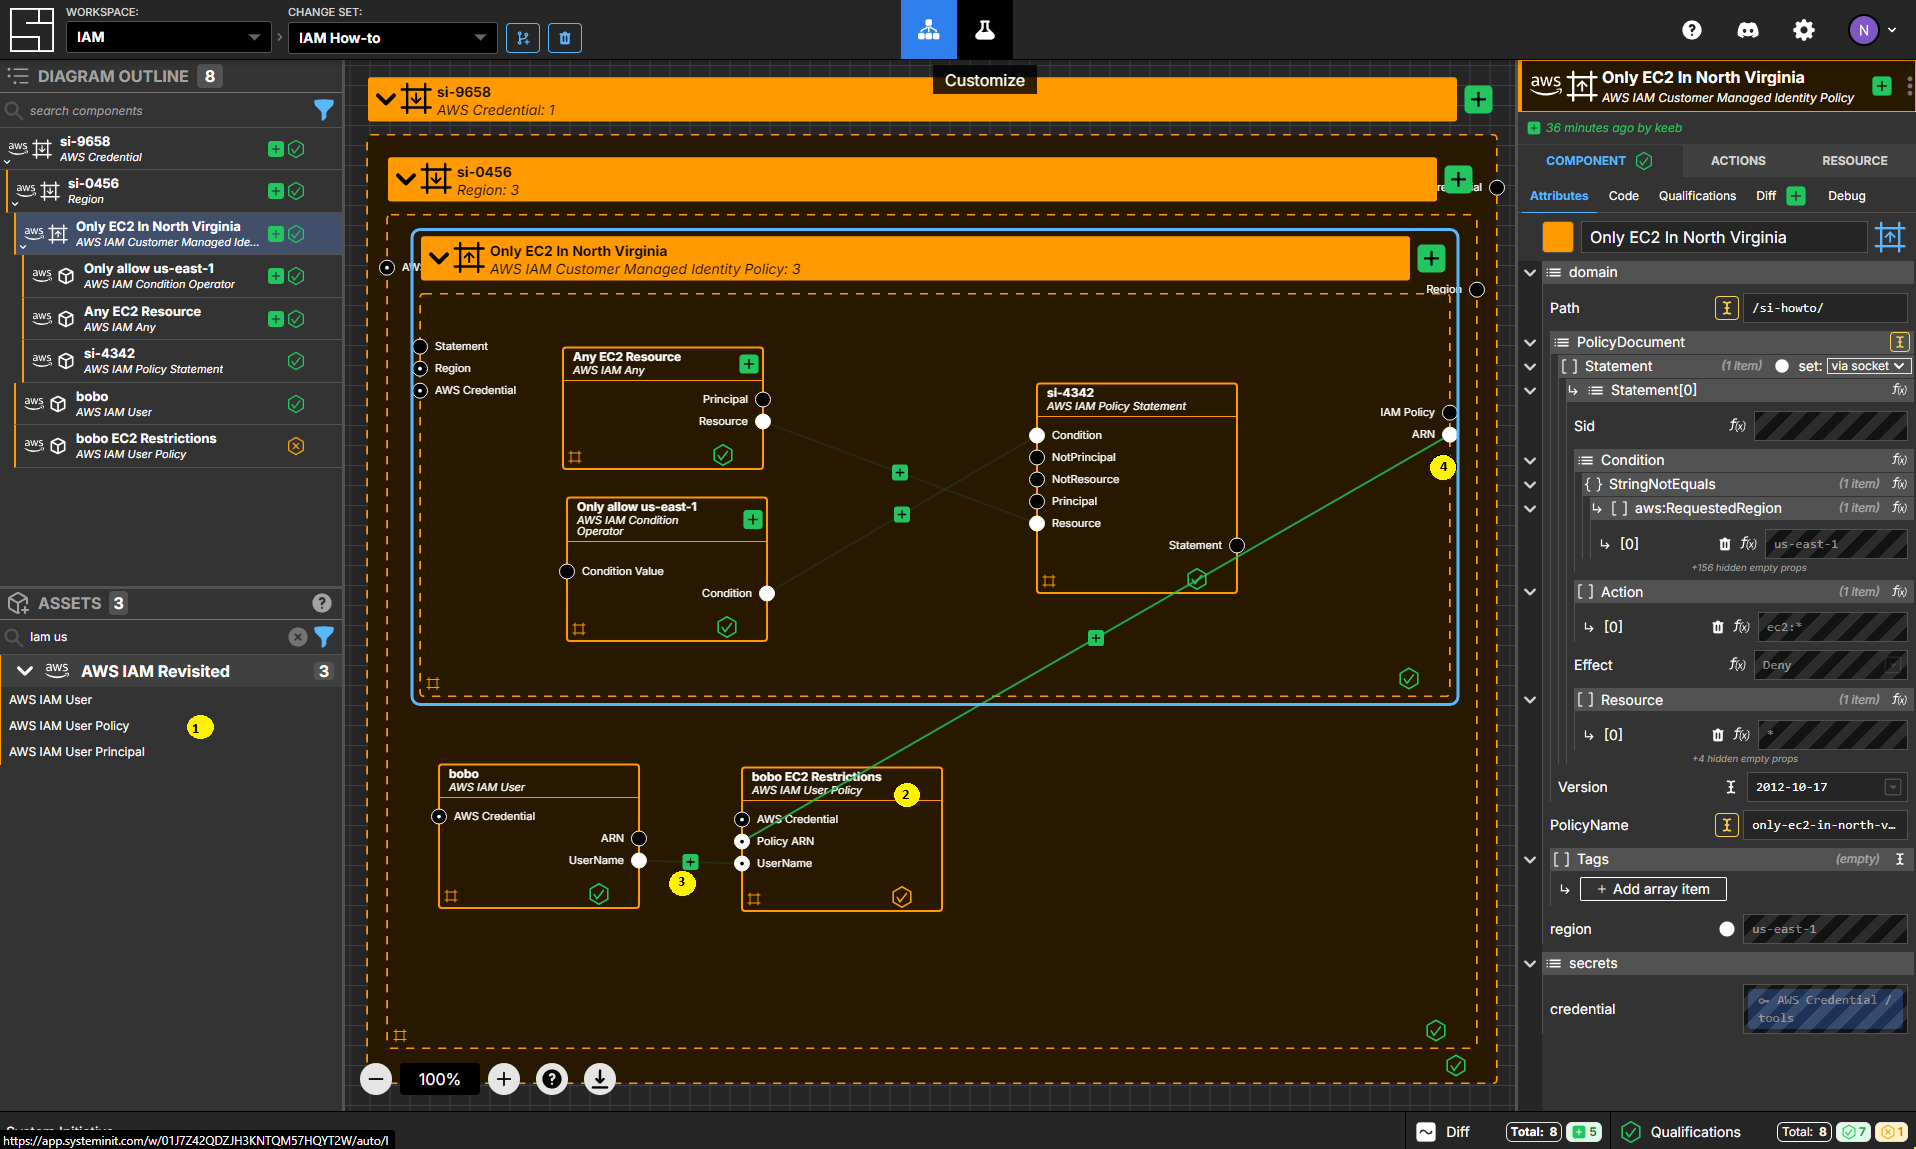Open the assets panel help icon
Viewport: 1916px width, 1149px height.
pos(321,603)
